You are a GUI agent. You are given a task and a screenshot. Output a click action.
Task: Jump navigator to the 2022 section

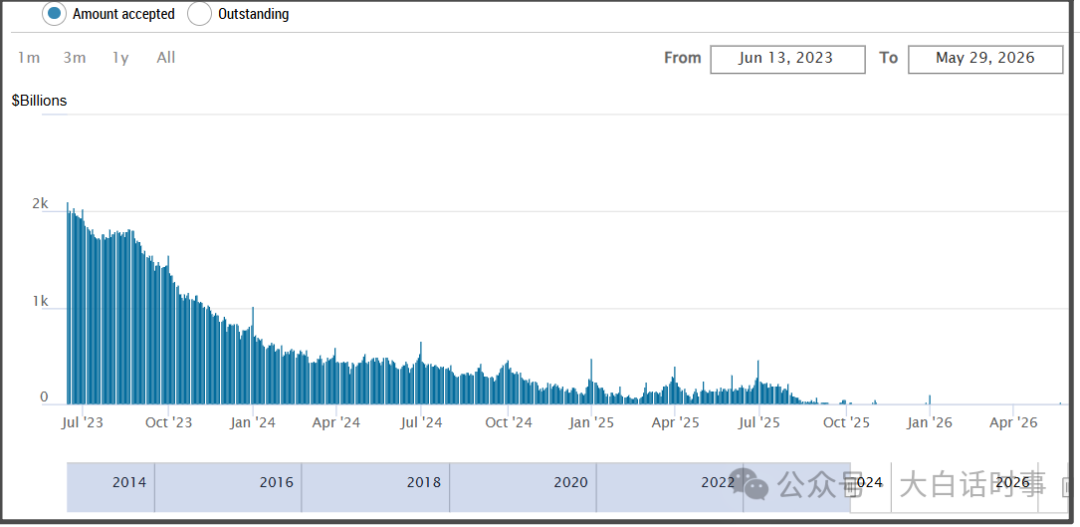click(x=718, y=482)
